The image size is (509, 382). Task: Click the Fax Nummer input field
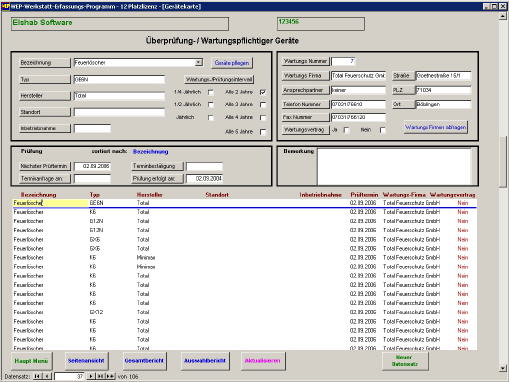[x=358, y=117]
